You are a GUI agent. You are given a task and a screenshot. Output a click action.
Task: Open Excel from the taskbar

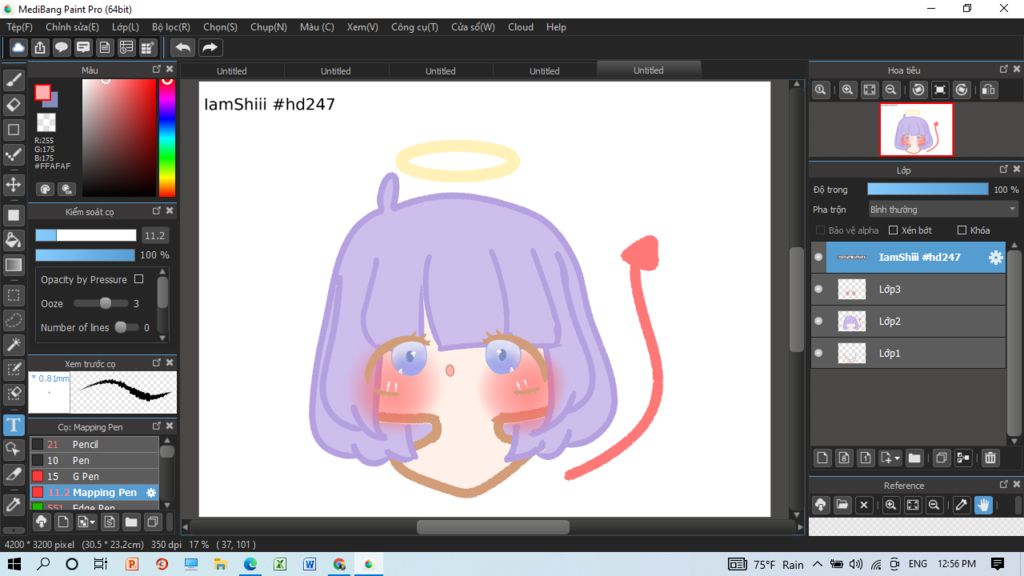click(x=280, y=564)
